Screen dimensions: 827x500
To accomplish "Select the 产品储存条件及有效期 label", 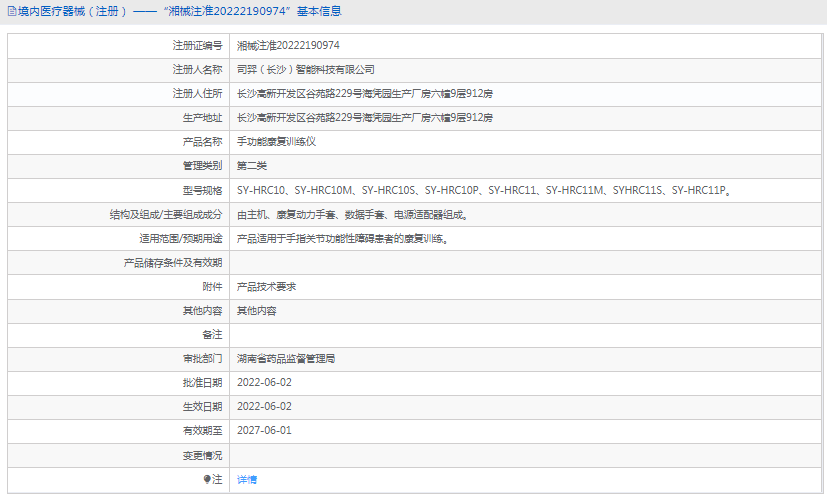I will click(x=173, y=263).
